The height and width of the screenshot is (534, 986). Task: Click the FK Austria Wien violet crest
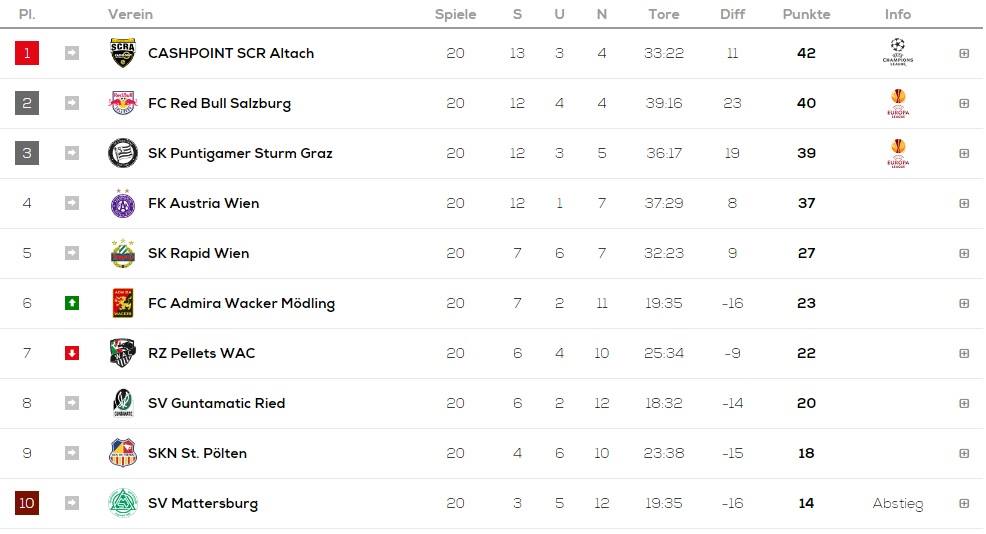tap(123, 203)
